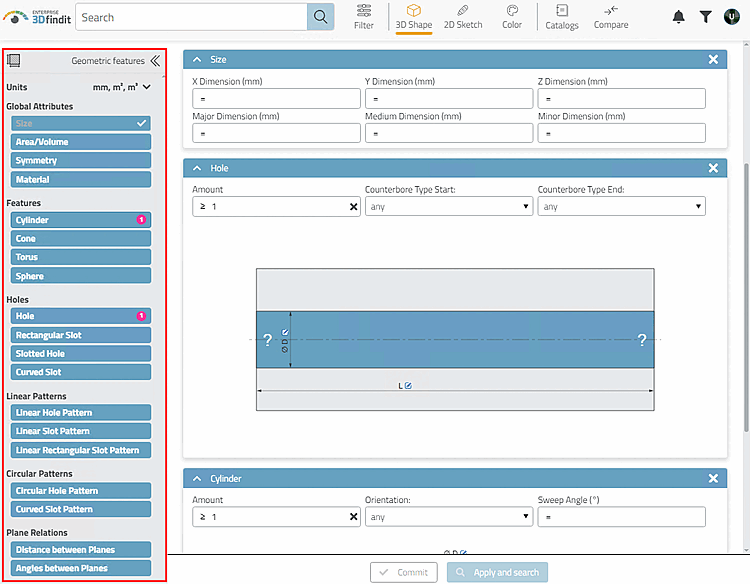This screenshot has width=750, height=584.
Task: Click the search magnifier button
Action: pos(320,17)
